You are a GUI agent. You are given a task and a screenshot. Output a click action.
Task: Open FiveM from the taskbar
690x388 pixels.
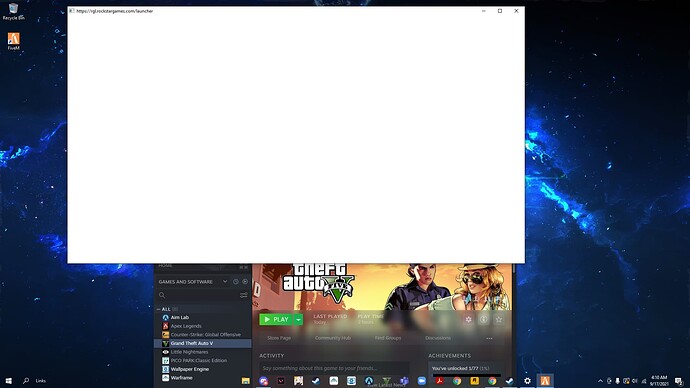click(545, 381)
